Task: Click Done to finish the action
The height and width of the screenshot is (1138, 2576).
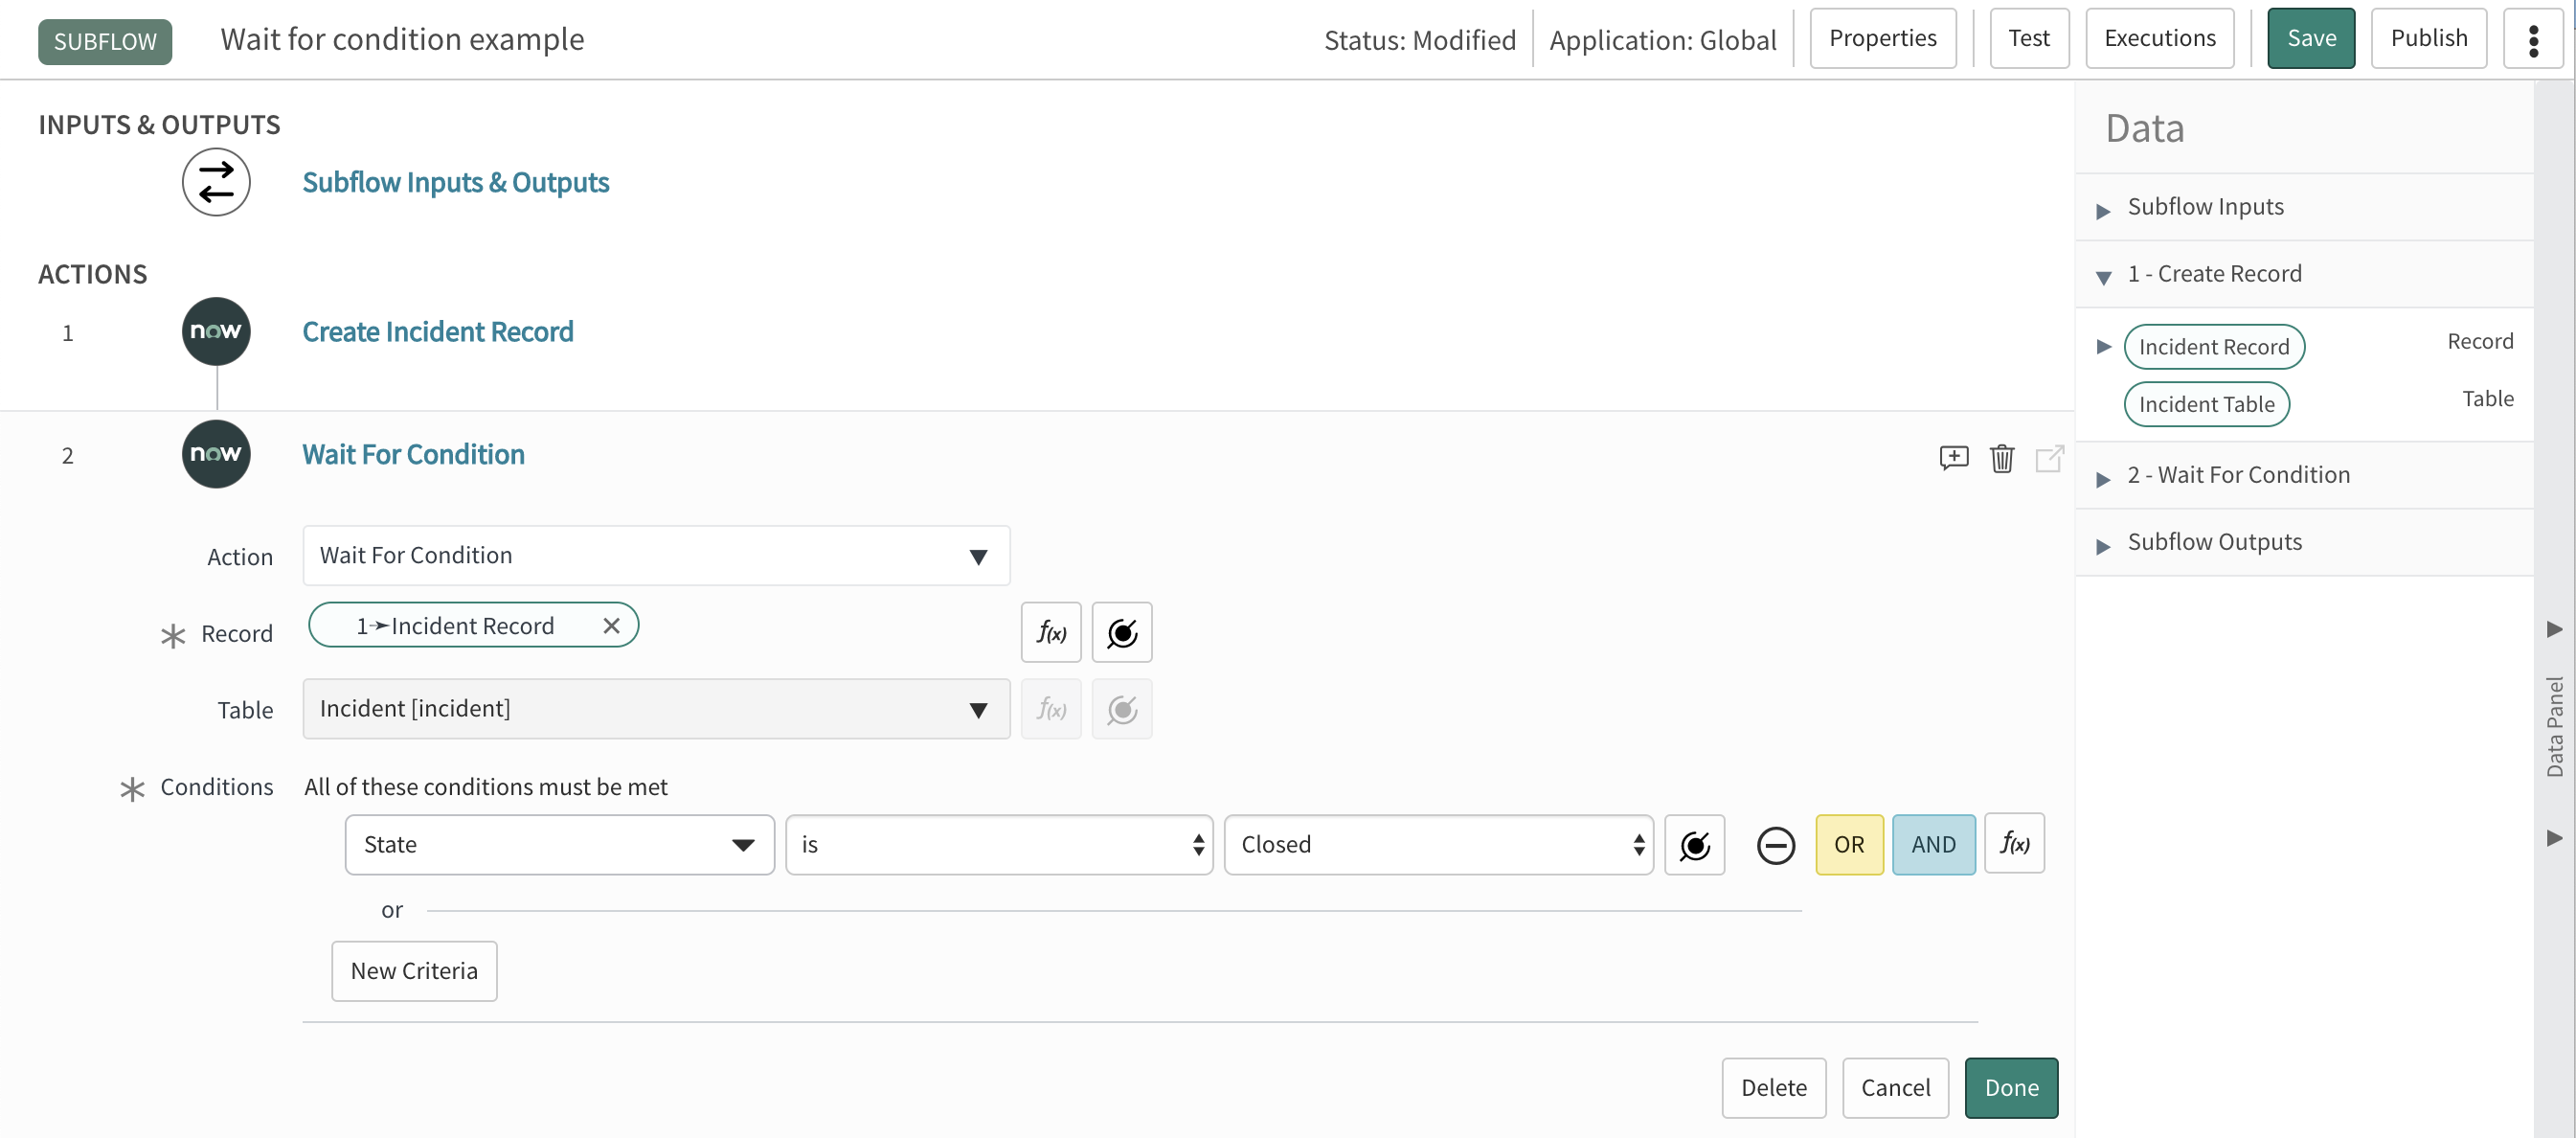Action: (2011, 1088)
